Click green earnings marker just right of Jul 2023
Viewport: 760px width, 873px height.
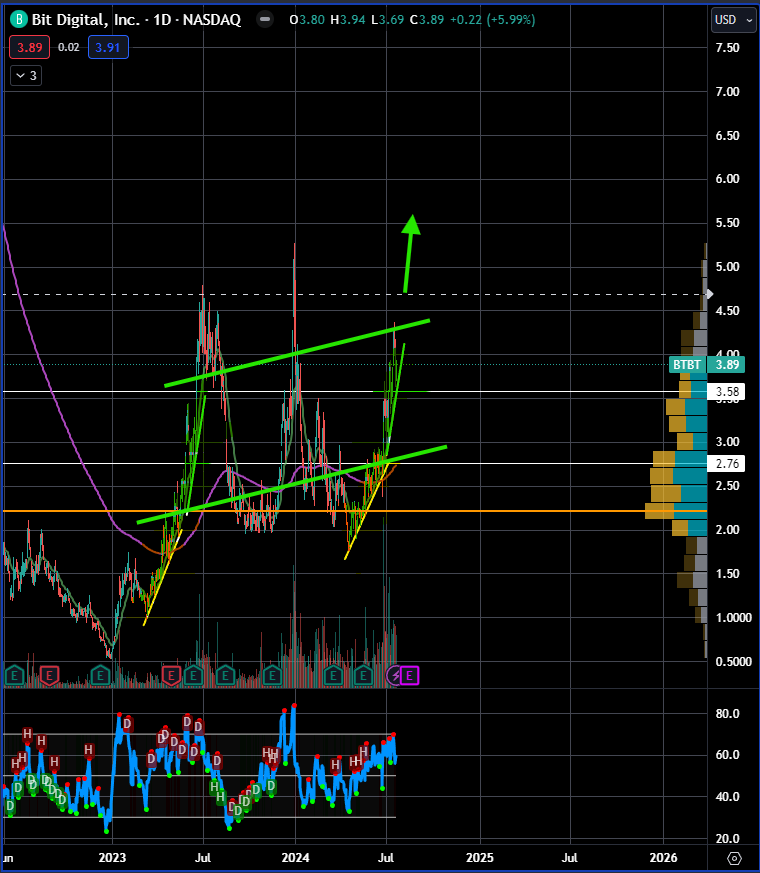(225, 676)
